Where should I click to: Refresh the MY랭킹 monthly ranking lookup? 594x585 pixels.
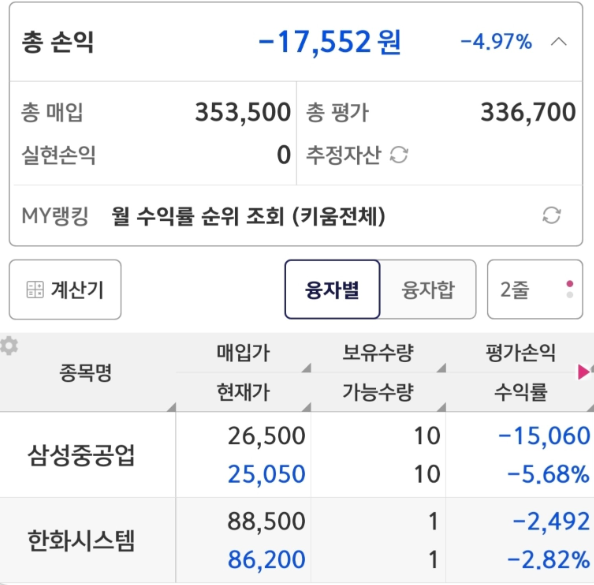click(x=552, y=215)
